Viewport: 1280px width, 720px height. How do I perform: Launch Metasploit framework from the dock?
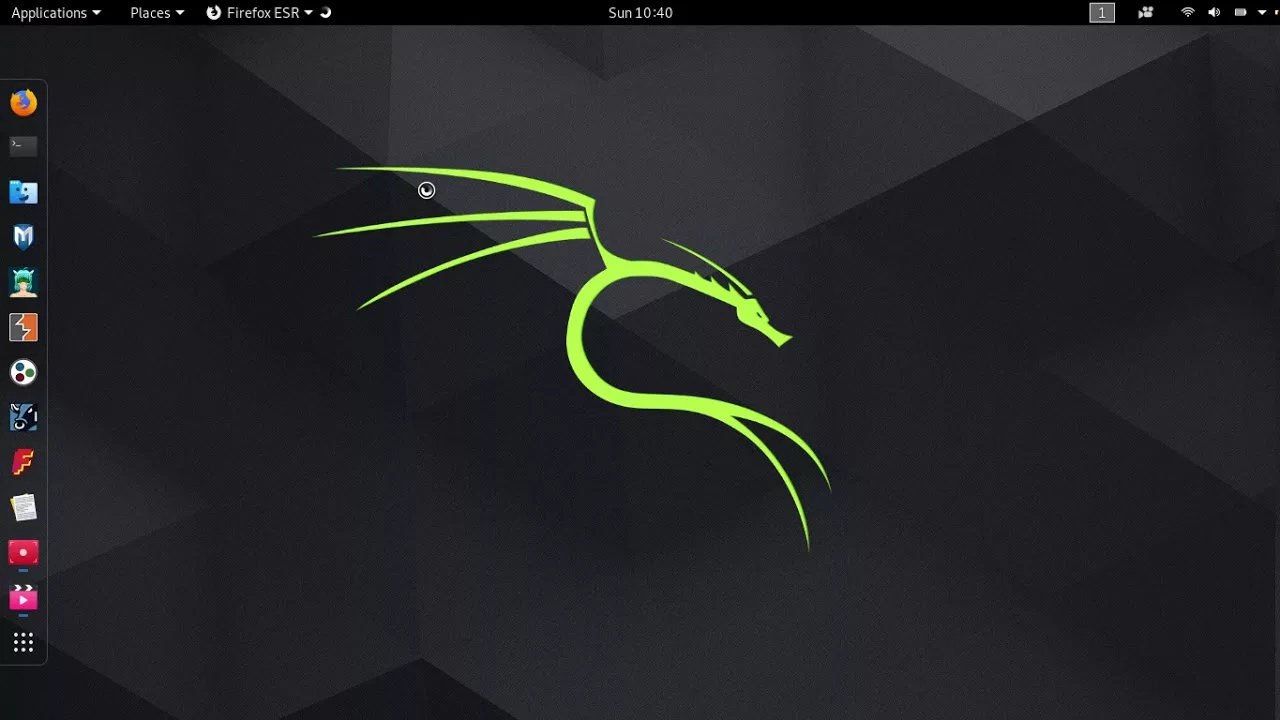click(x=23, y=237)
